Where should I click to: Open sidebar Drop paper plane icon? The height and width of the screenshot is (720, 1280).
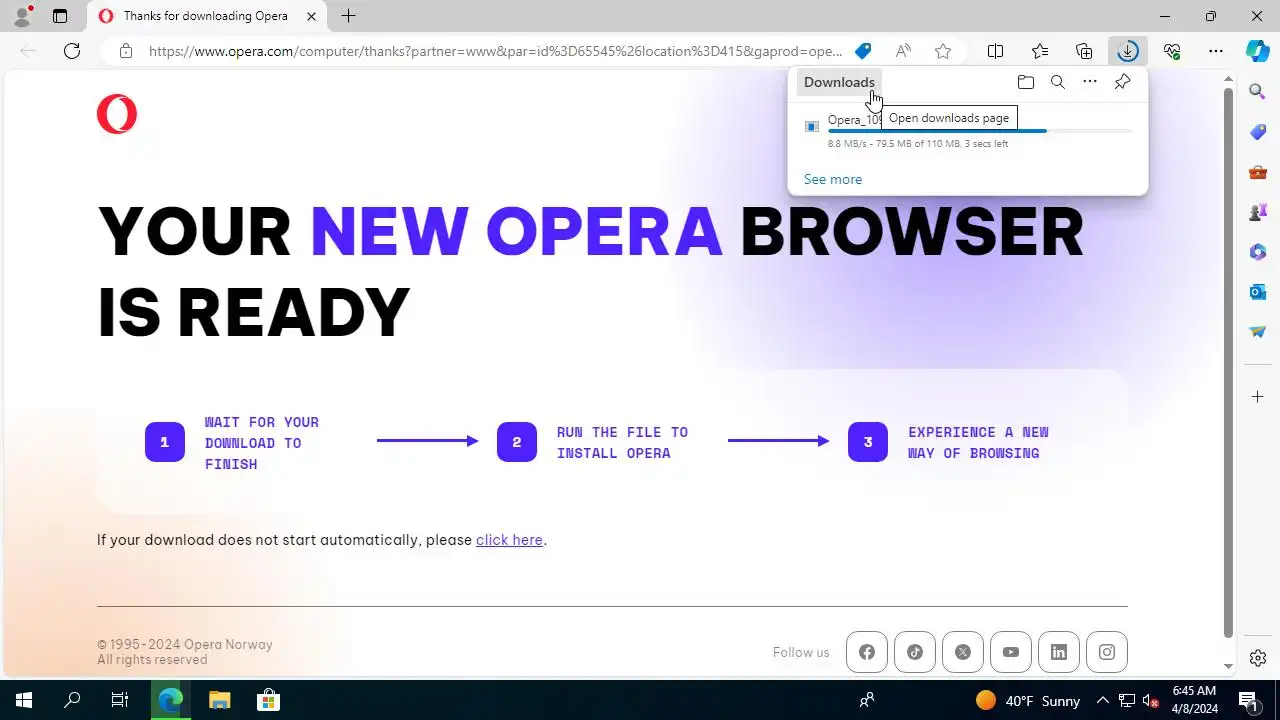click(1258, 332)
